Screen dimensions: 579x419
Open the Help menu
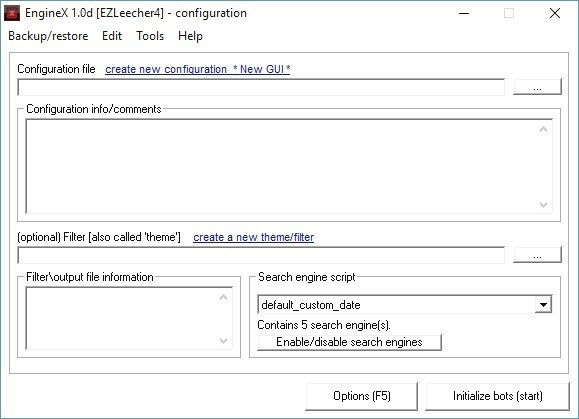tap(190, 36)
